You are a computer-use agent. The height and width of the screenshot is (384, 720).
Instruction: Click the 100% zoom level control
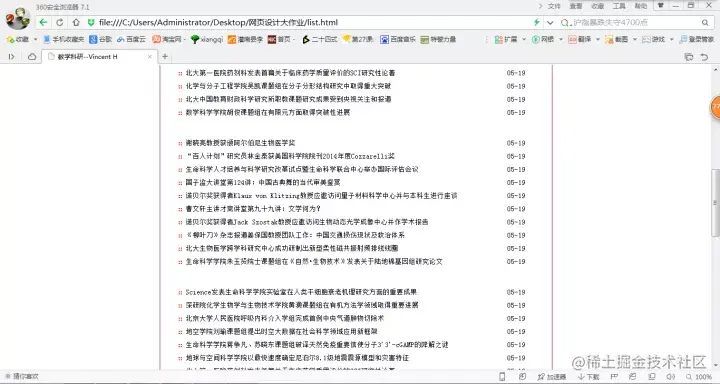699,377
